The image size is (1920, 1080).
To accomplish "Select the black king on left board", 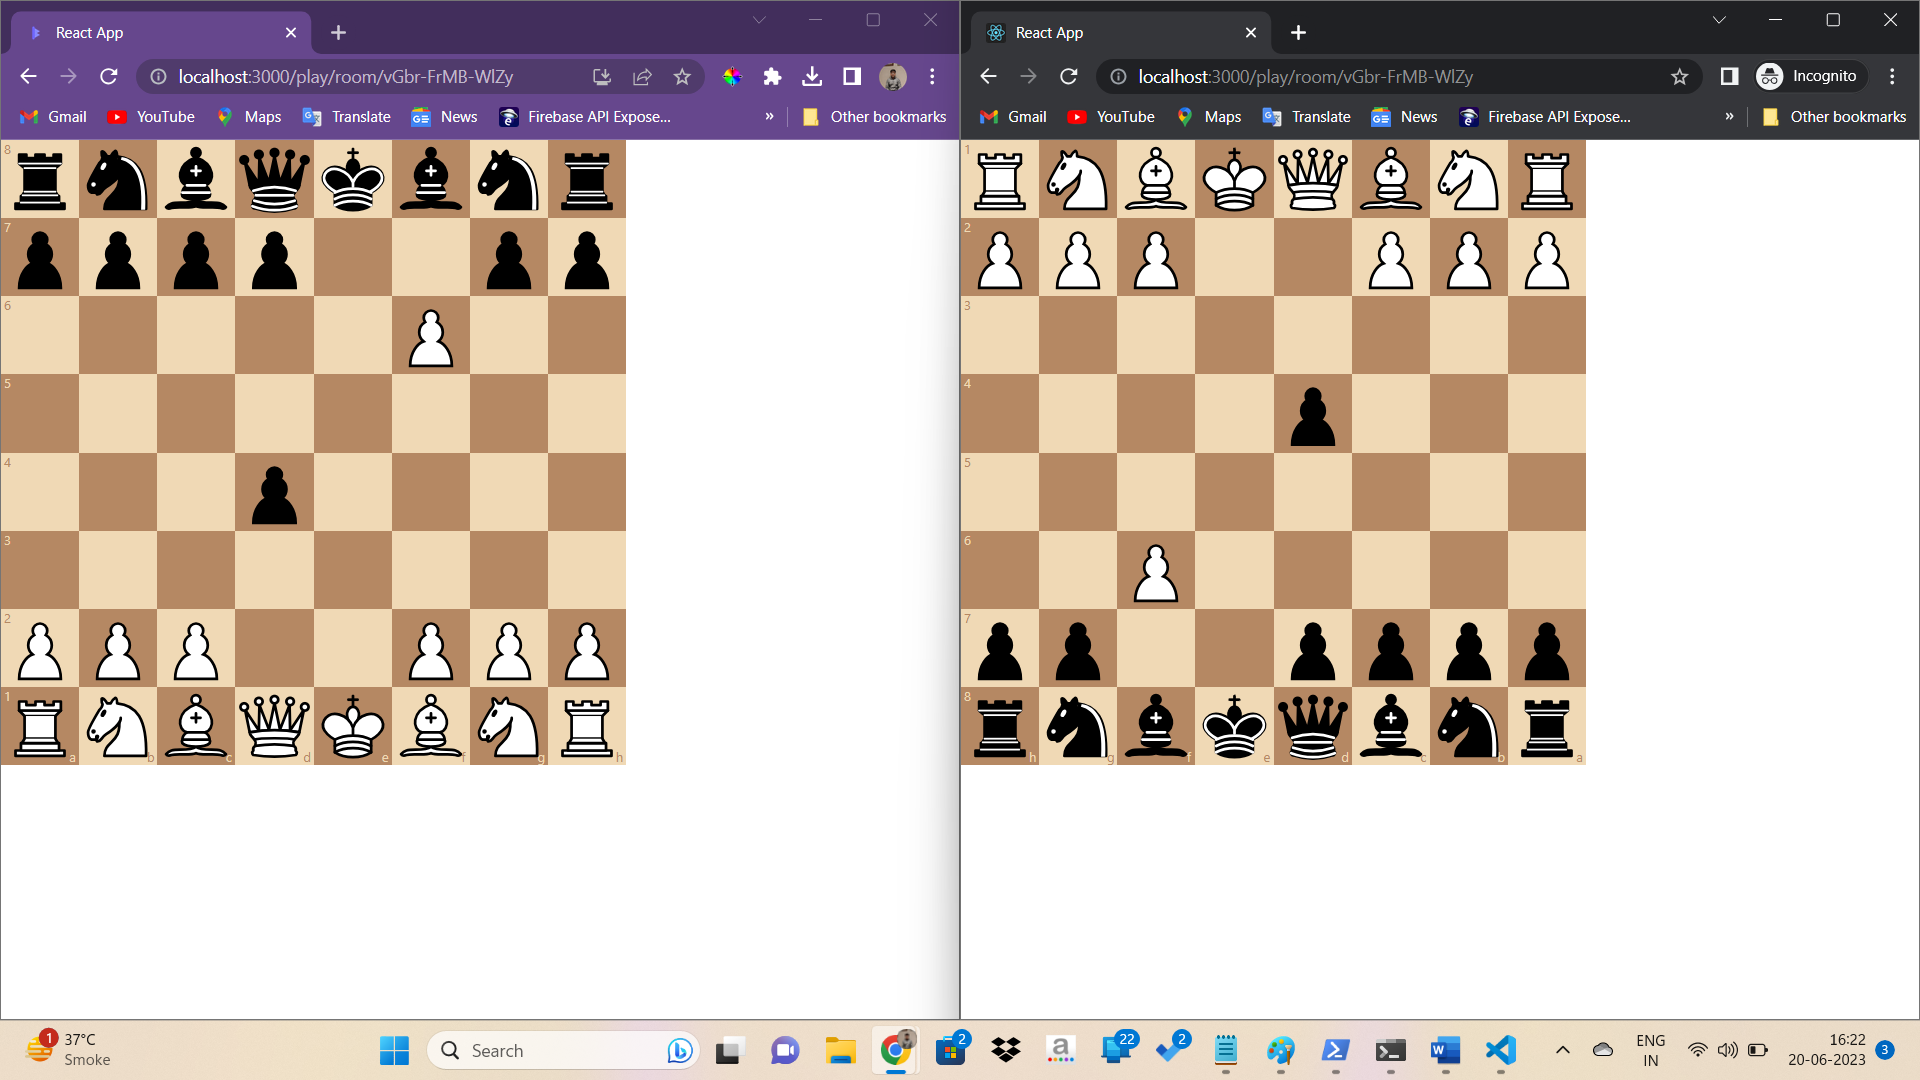I will (353, 179).
